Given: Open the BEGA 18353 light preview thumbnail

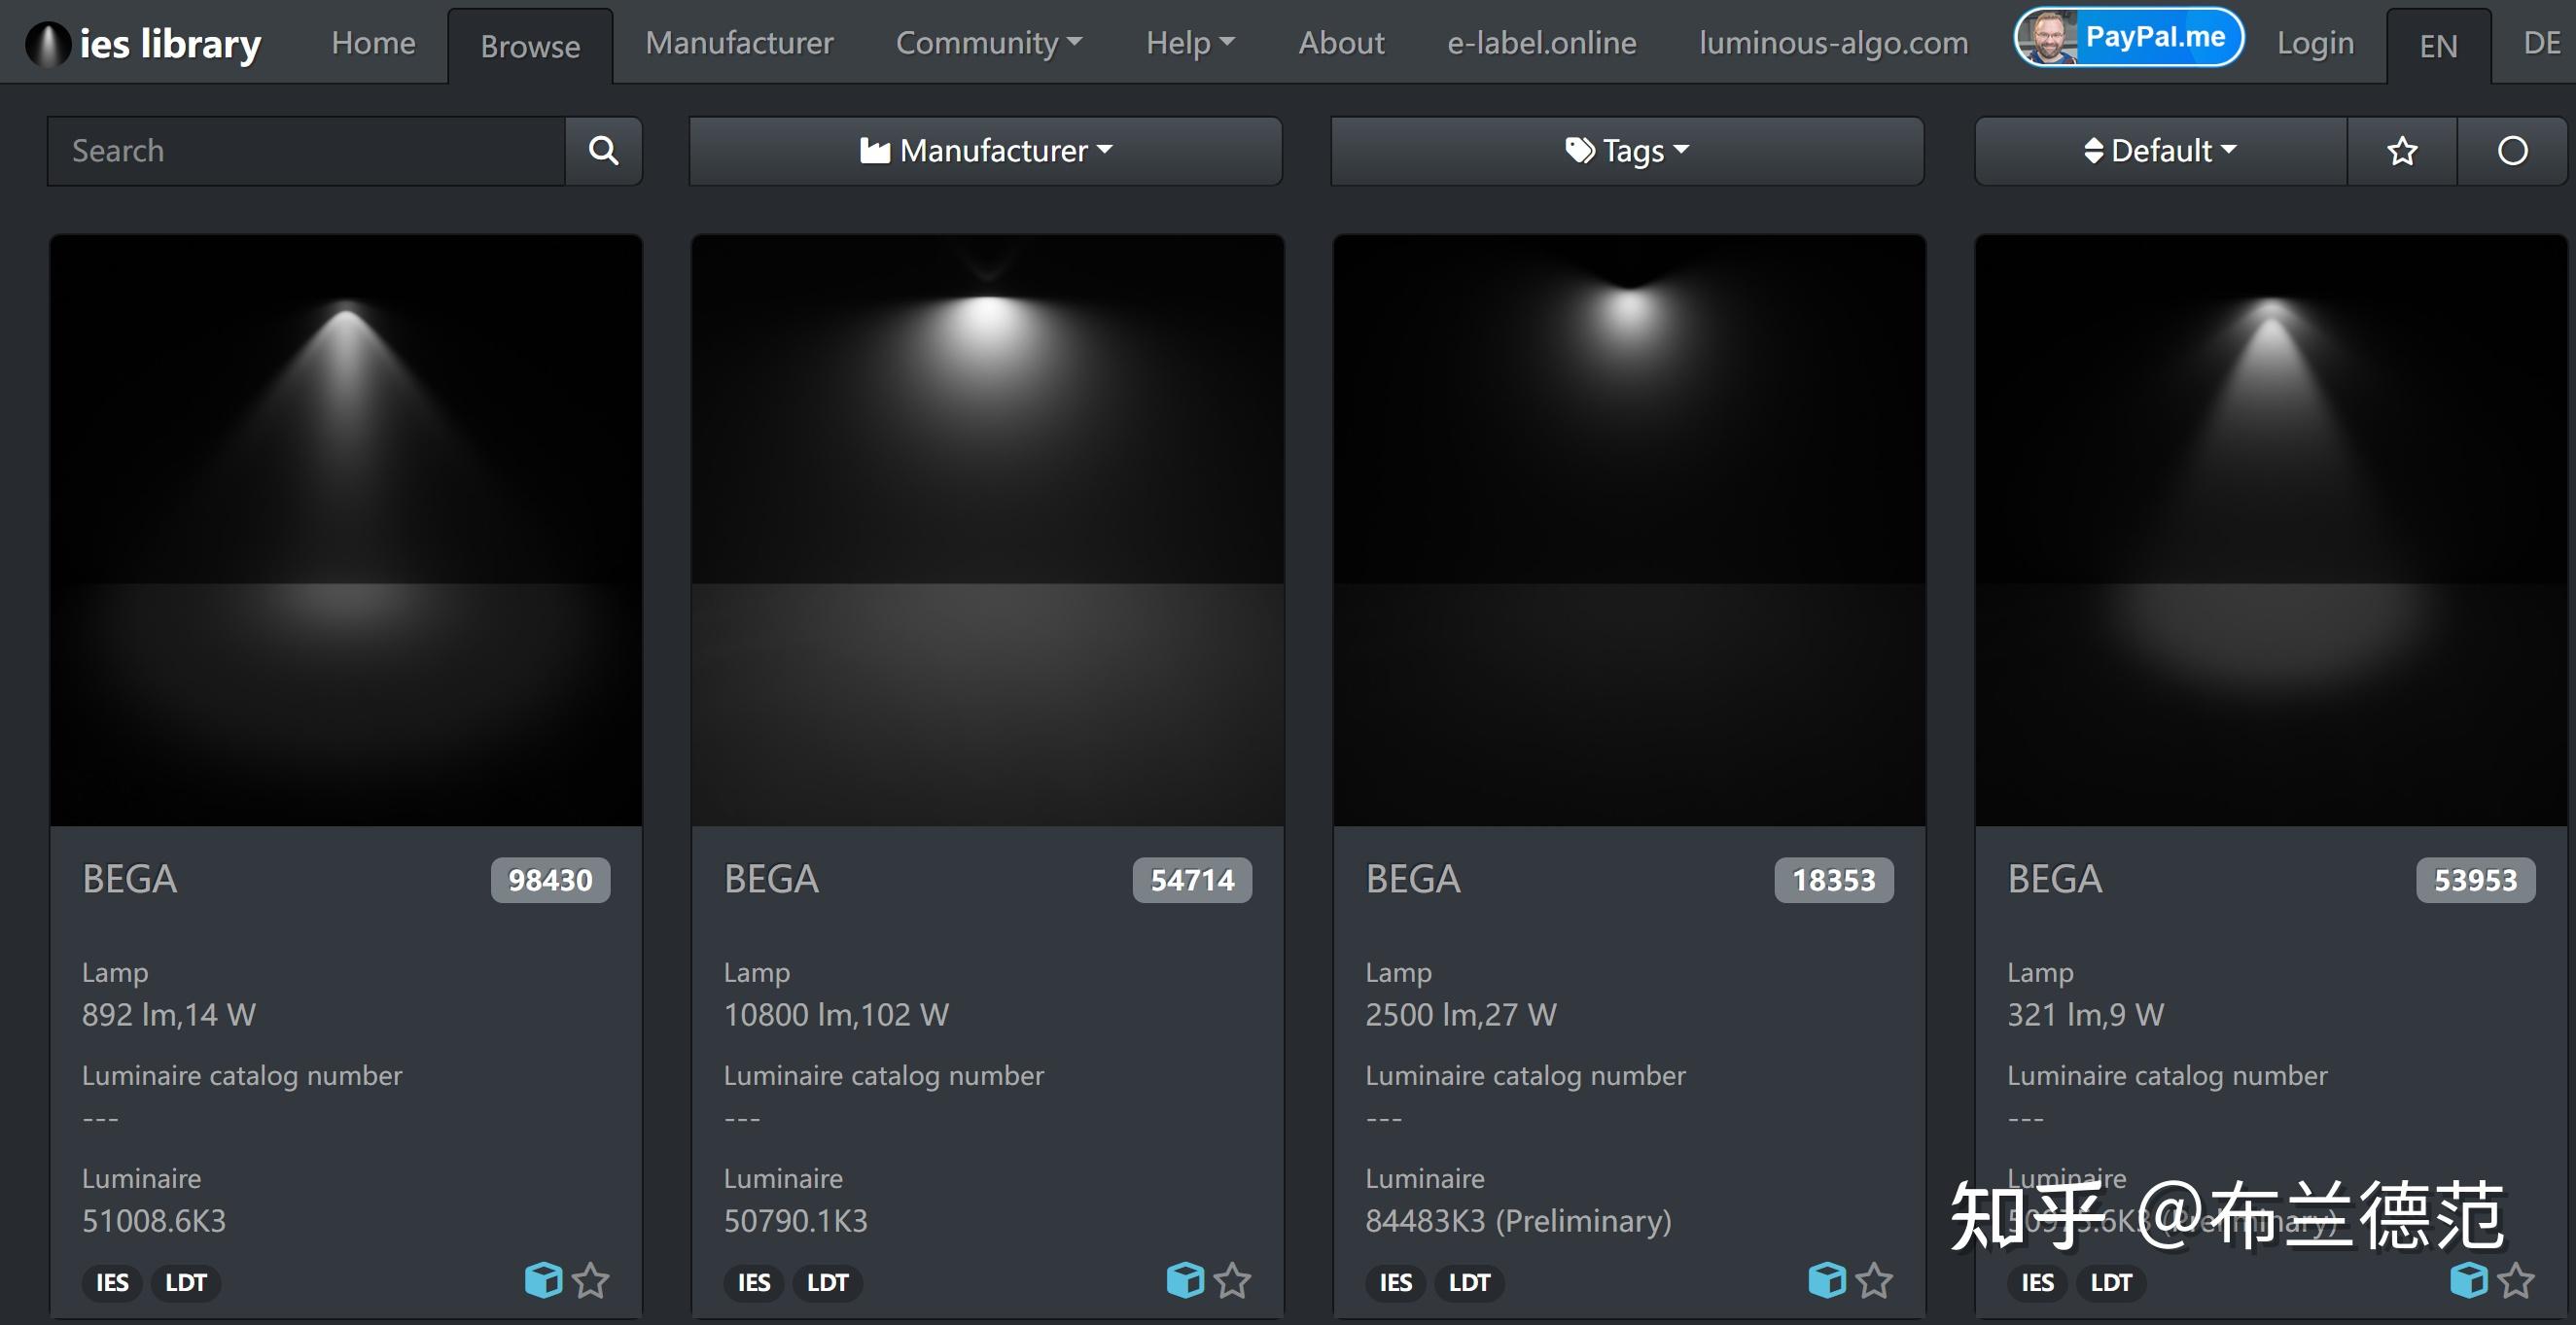Looking at the screenshot, I should [x=1630, y=531].
